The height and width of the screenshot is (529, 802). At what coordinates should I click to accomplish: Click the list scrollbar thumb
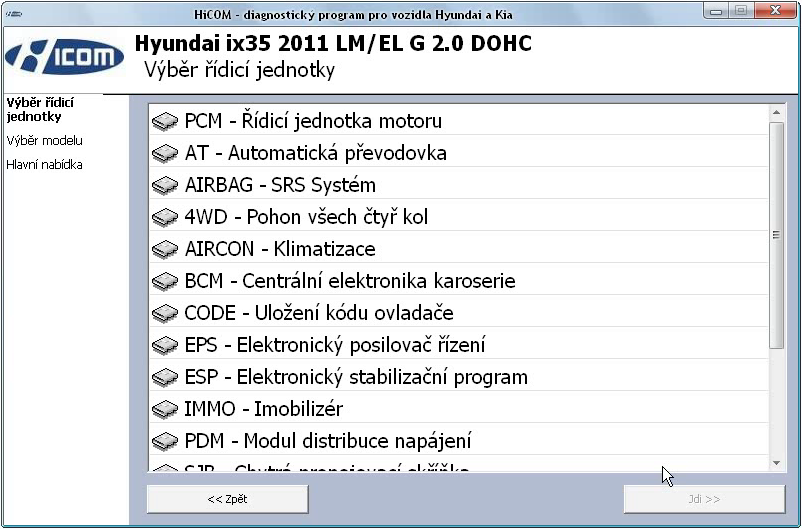click(776, 235)
